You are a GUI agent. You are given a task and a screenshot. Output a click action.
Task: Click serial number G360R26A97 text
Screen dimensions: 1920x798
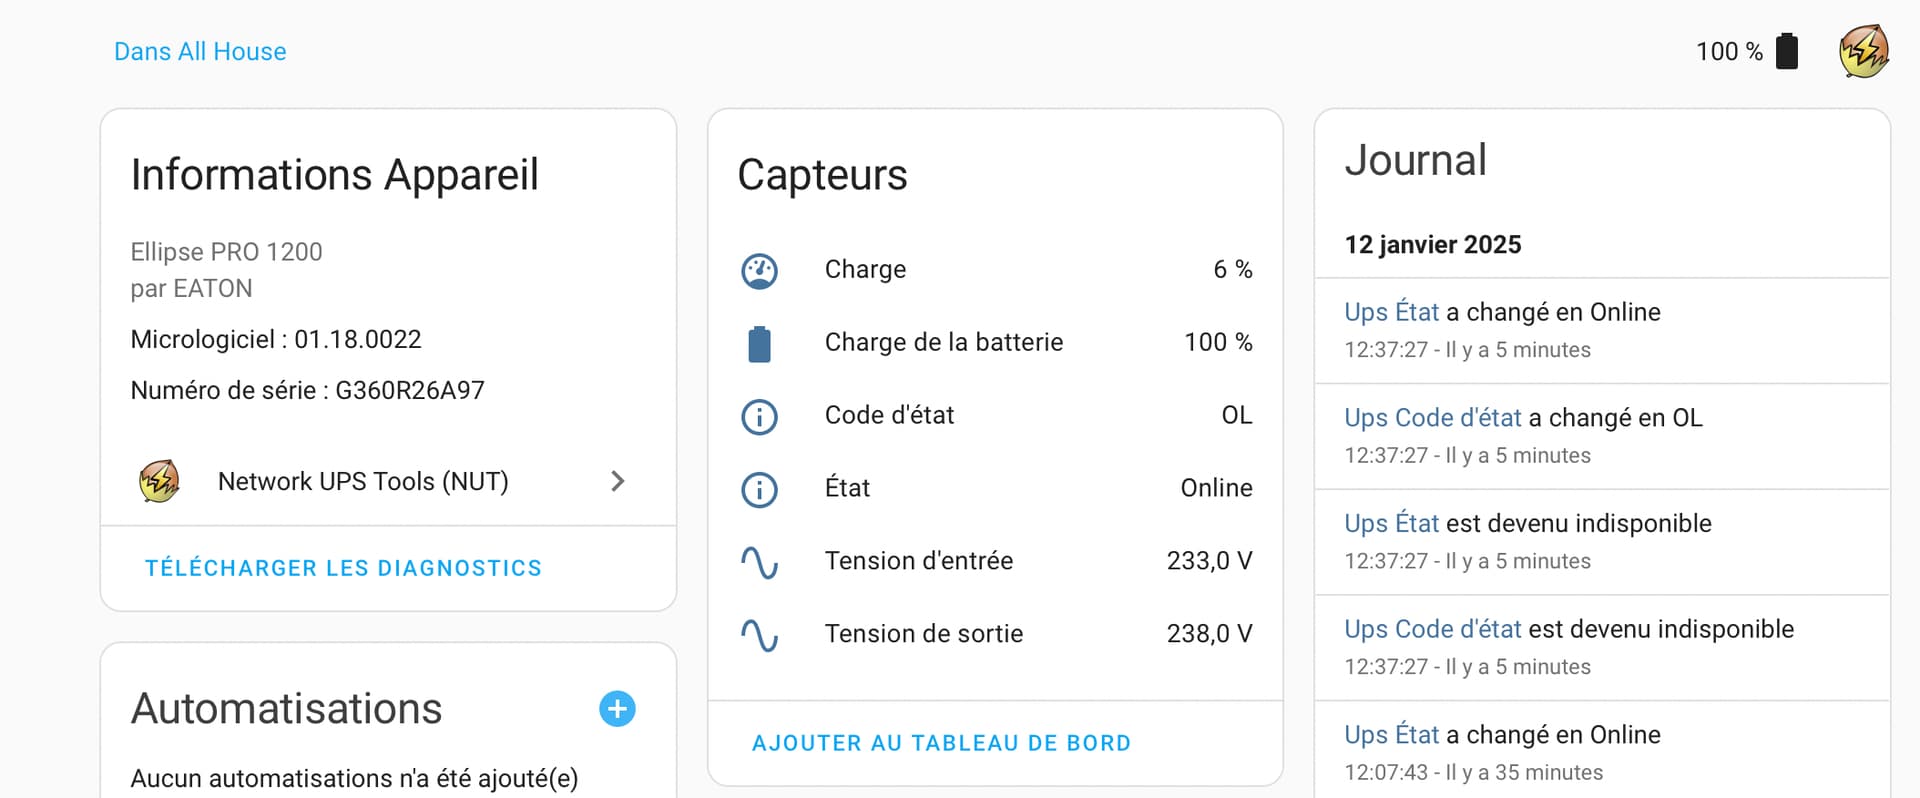coord(410,390)
